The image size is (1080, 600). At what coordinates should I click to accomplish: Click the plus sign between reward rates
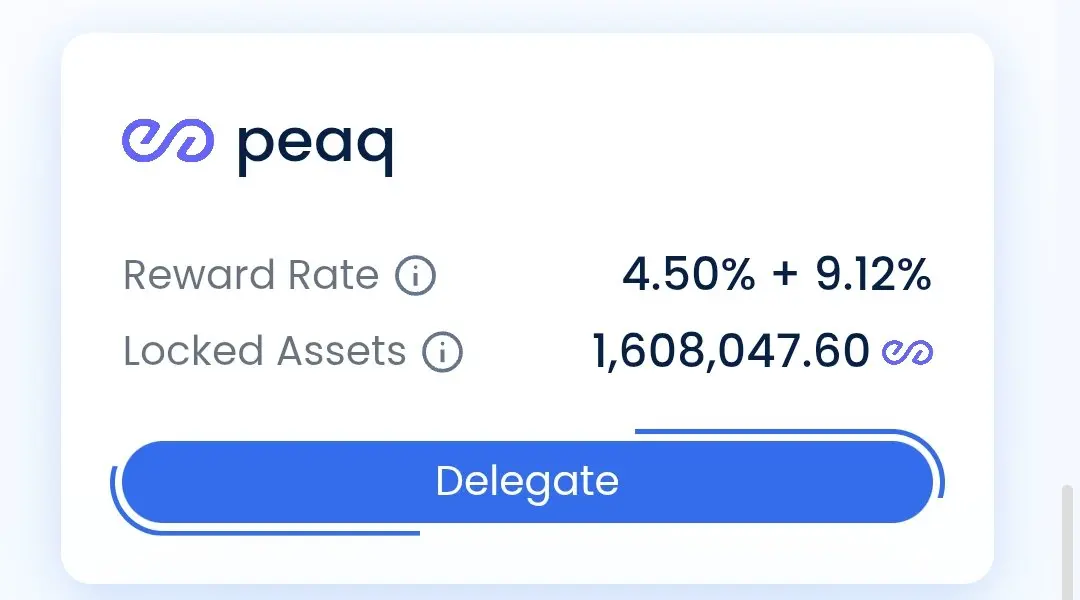785,273
